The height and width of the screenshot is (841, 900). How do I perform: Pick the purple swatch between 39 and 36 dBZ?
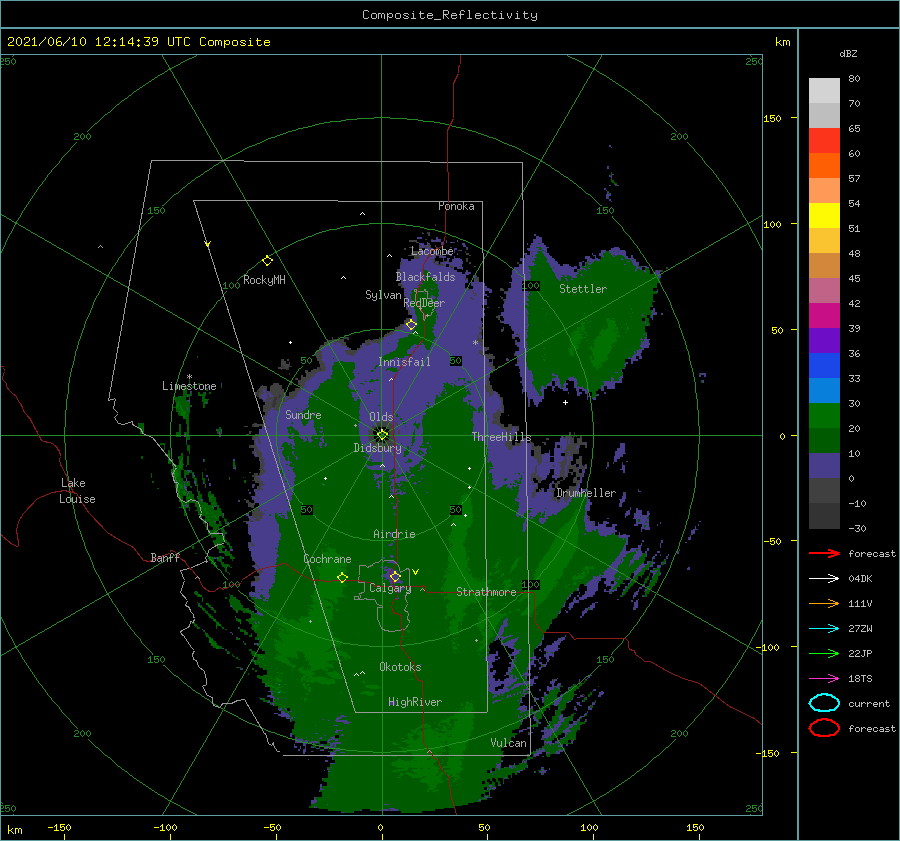[824, 341]
